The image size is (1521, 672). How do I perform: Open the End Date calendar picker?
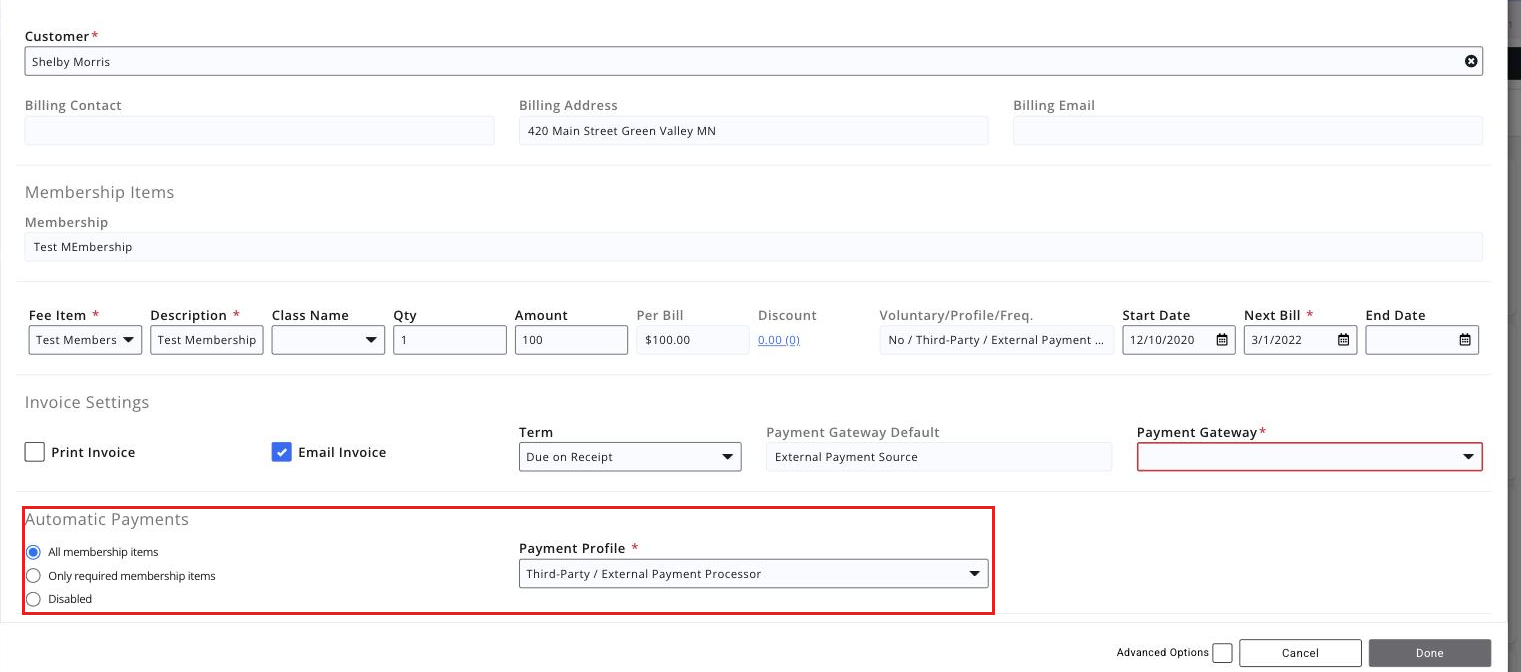[1464, 340]
